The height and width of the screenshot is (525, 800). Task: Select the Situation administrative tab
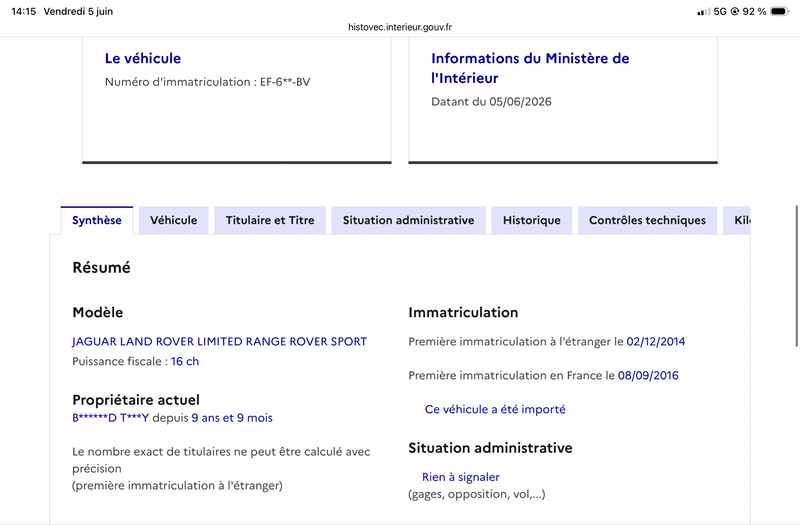408,220
